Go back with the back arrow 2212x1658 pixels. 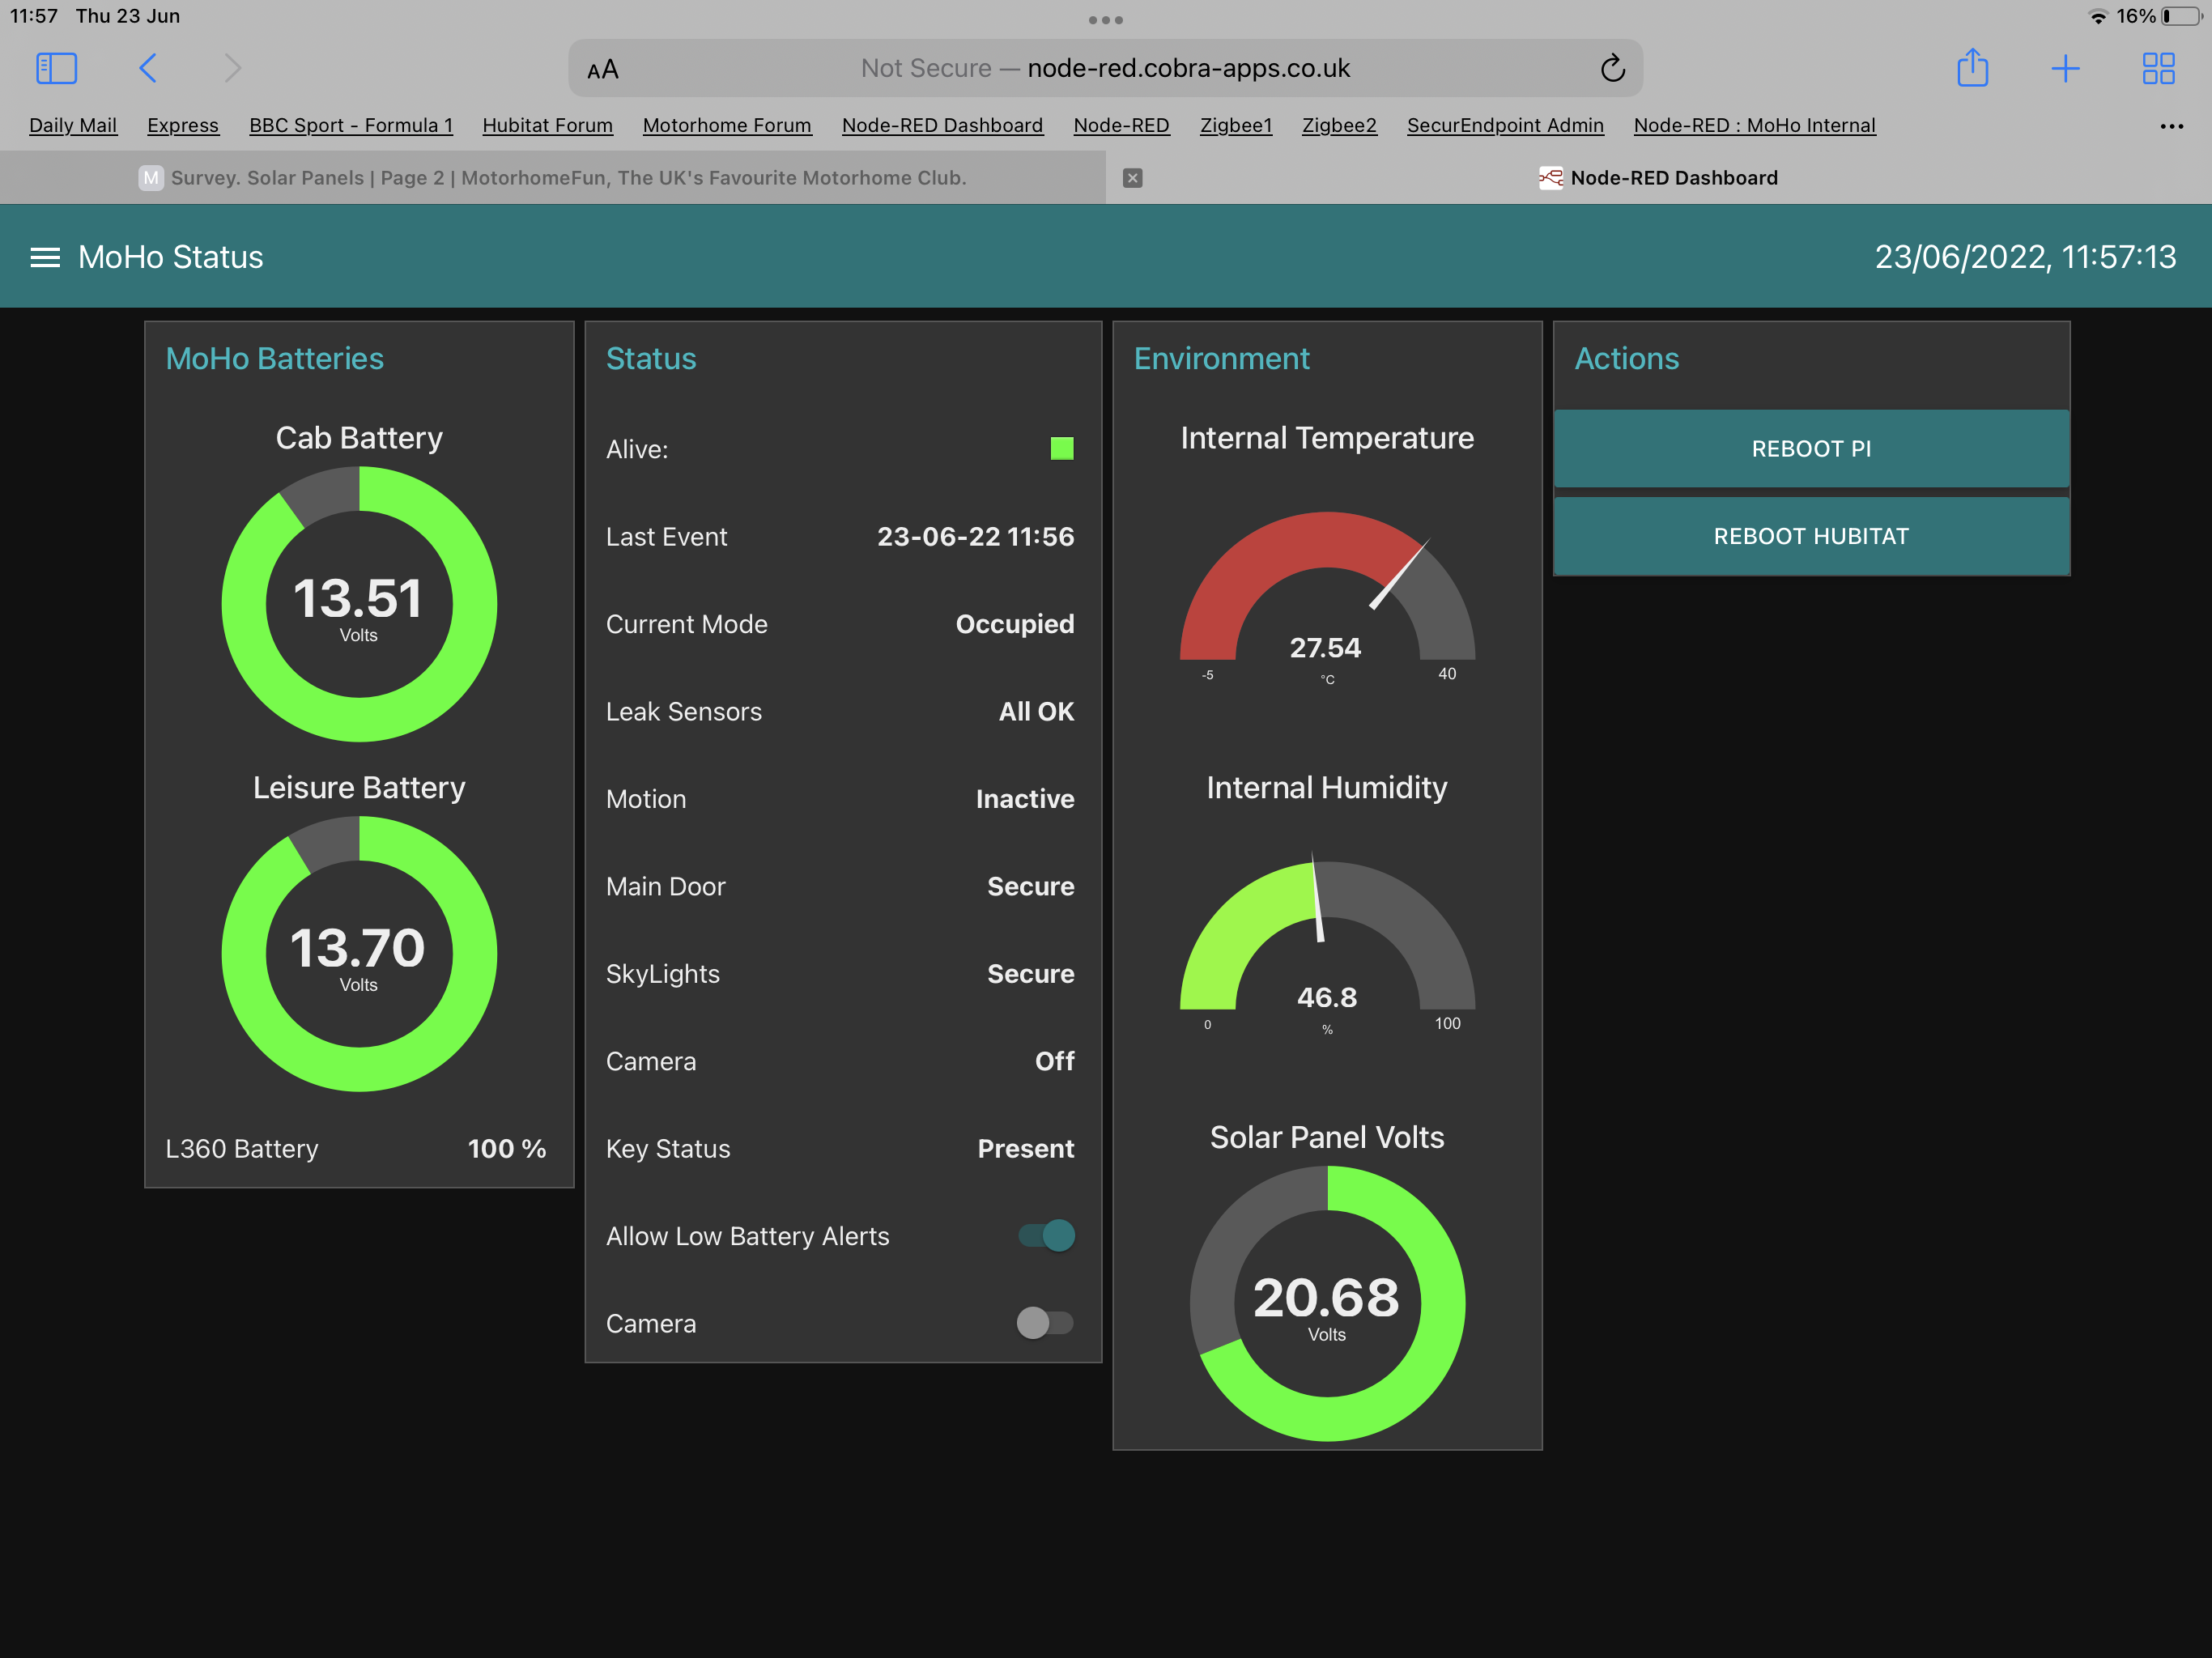pyautogui.click(x=148, y=68)
